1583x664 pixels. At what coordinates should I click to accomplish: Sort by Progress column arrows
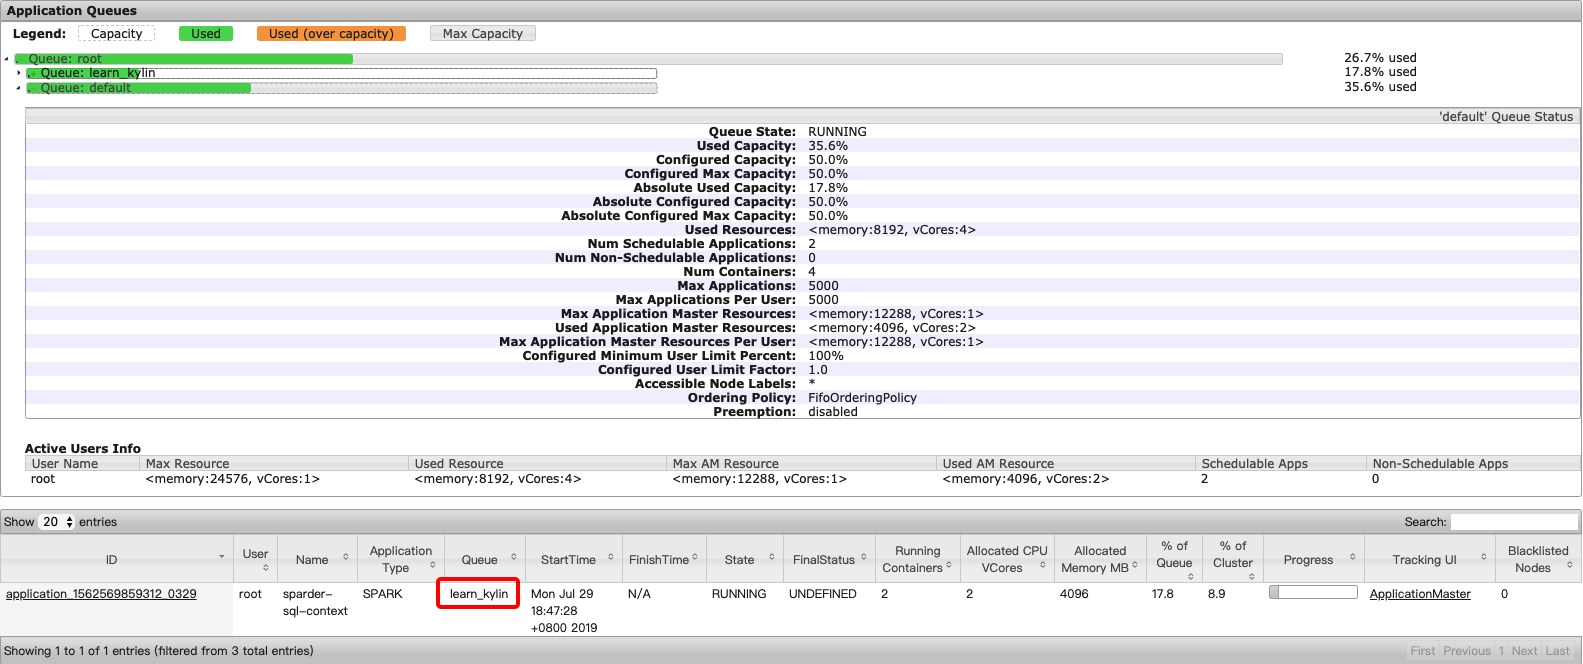coord(1352,557)
